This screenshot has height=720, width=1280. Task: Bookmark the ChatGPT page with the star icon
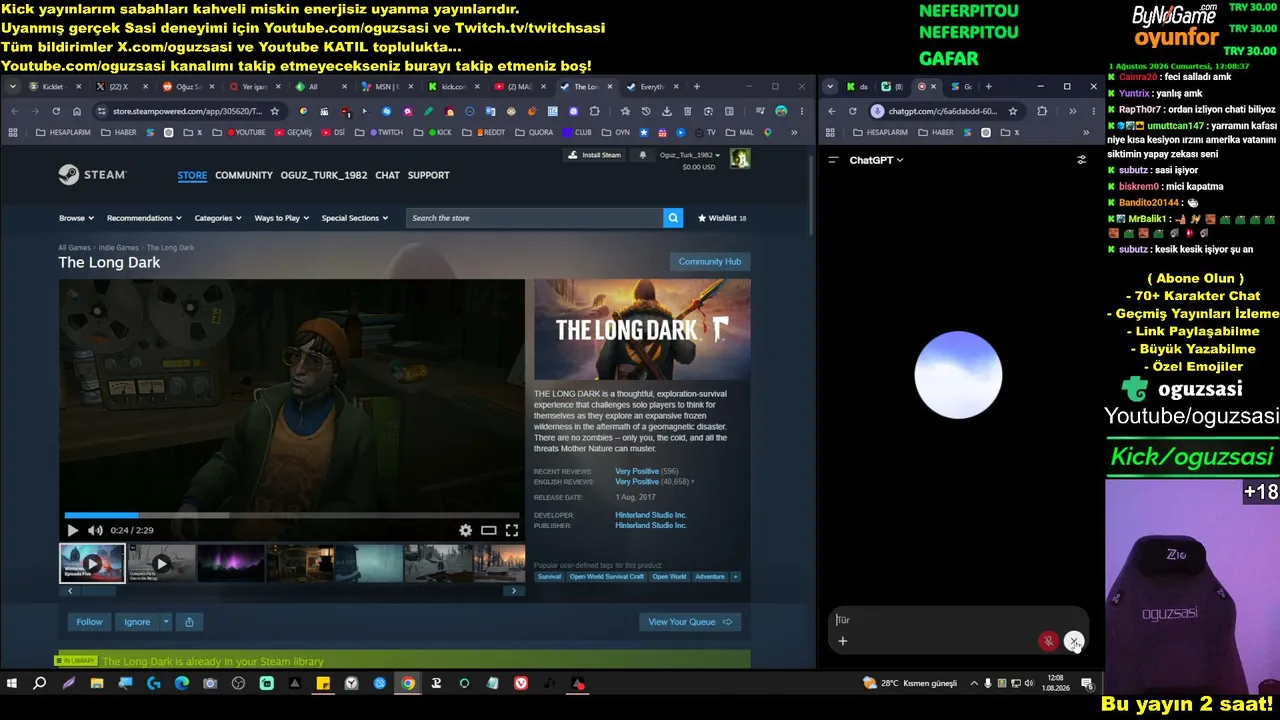[x=1013, y=111]
